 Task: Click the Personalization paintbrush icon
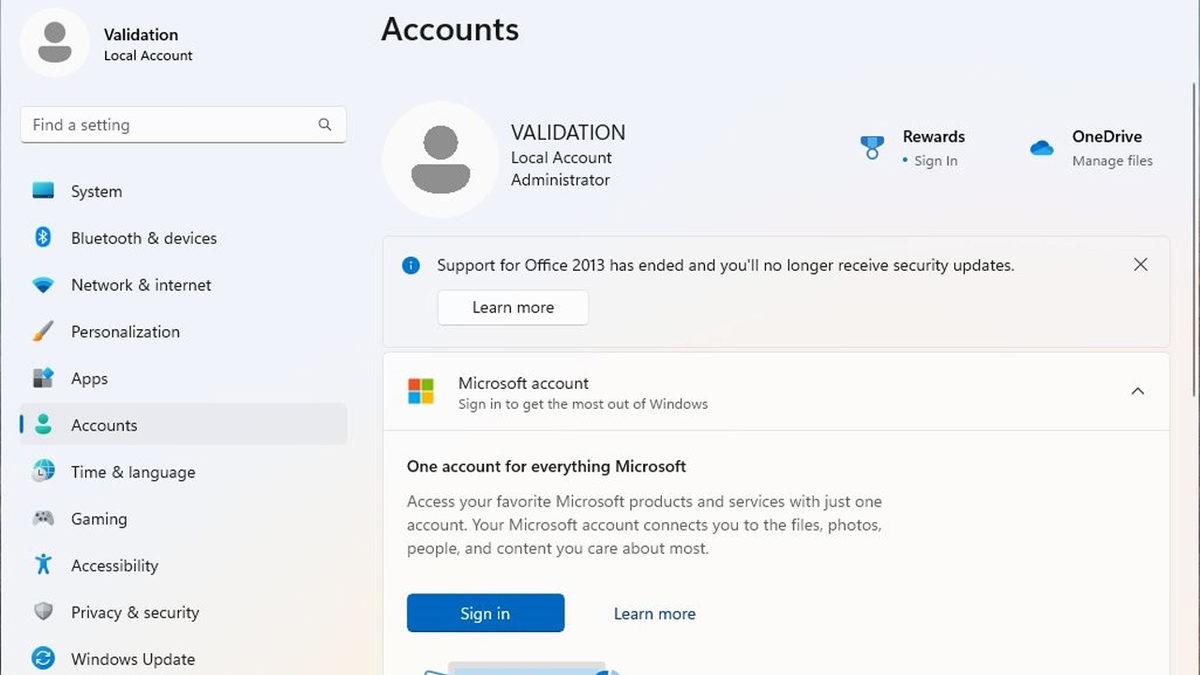pos(42,331)
